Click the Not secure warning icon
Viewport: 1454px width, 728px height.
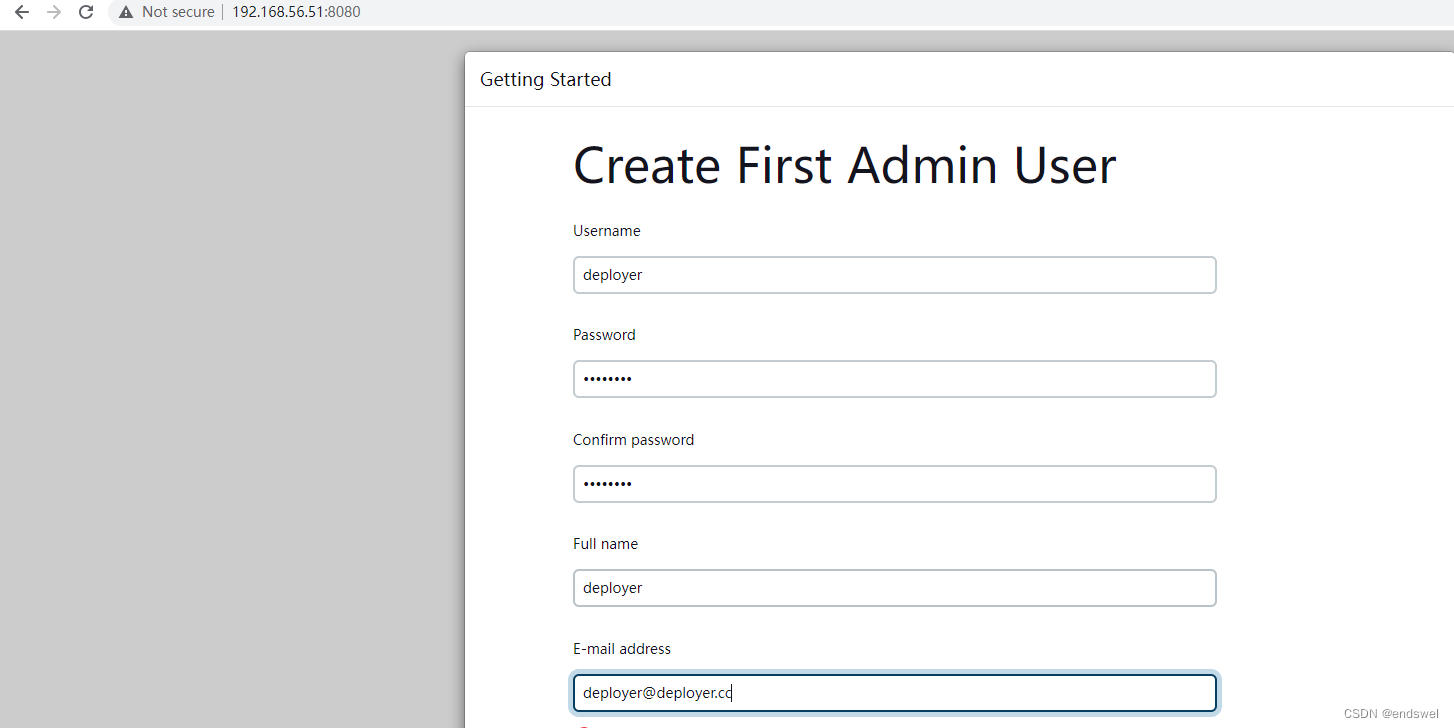126,12
